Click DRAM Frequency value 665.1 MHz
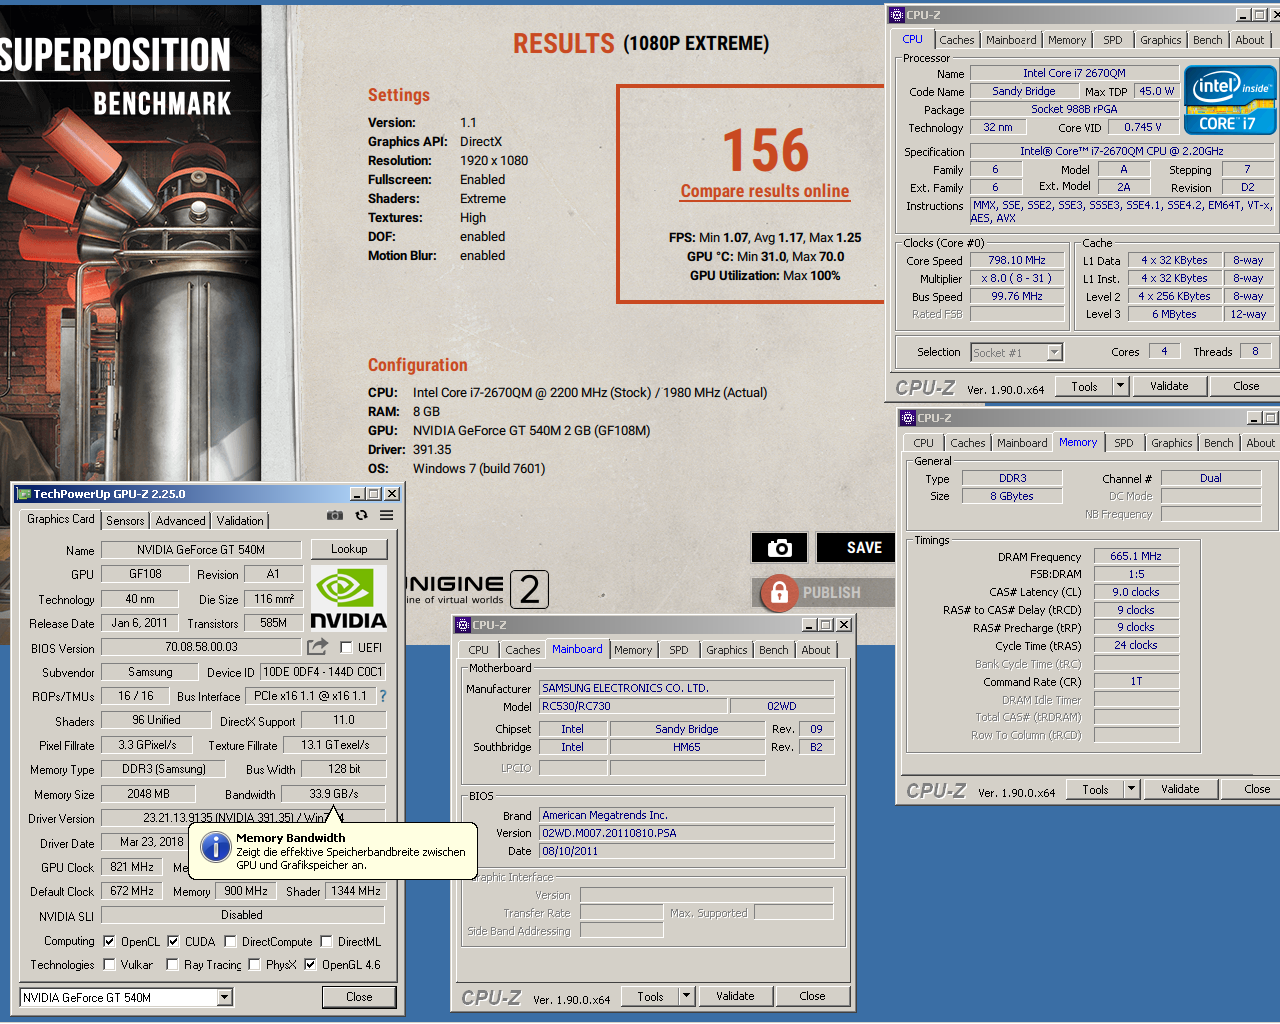The image size is (1280, 1024). pos(1136,556)
